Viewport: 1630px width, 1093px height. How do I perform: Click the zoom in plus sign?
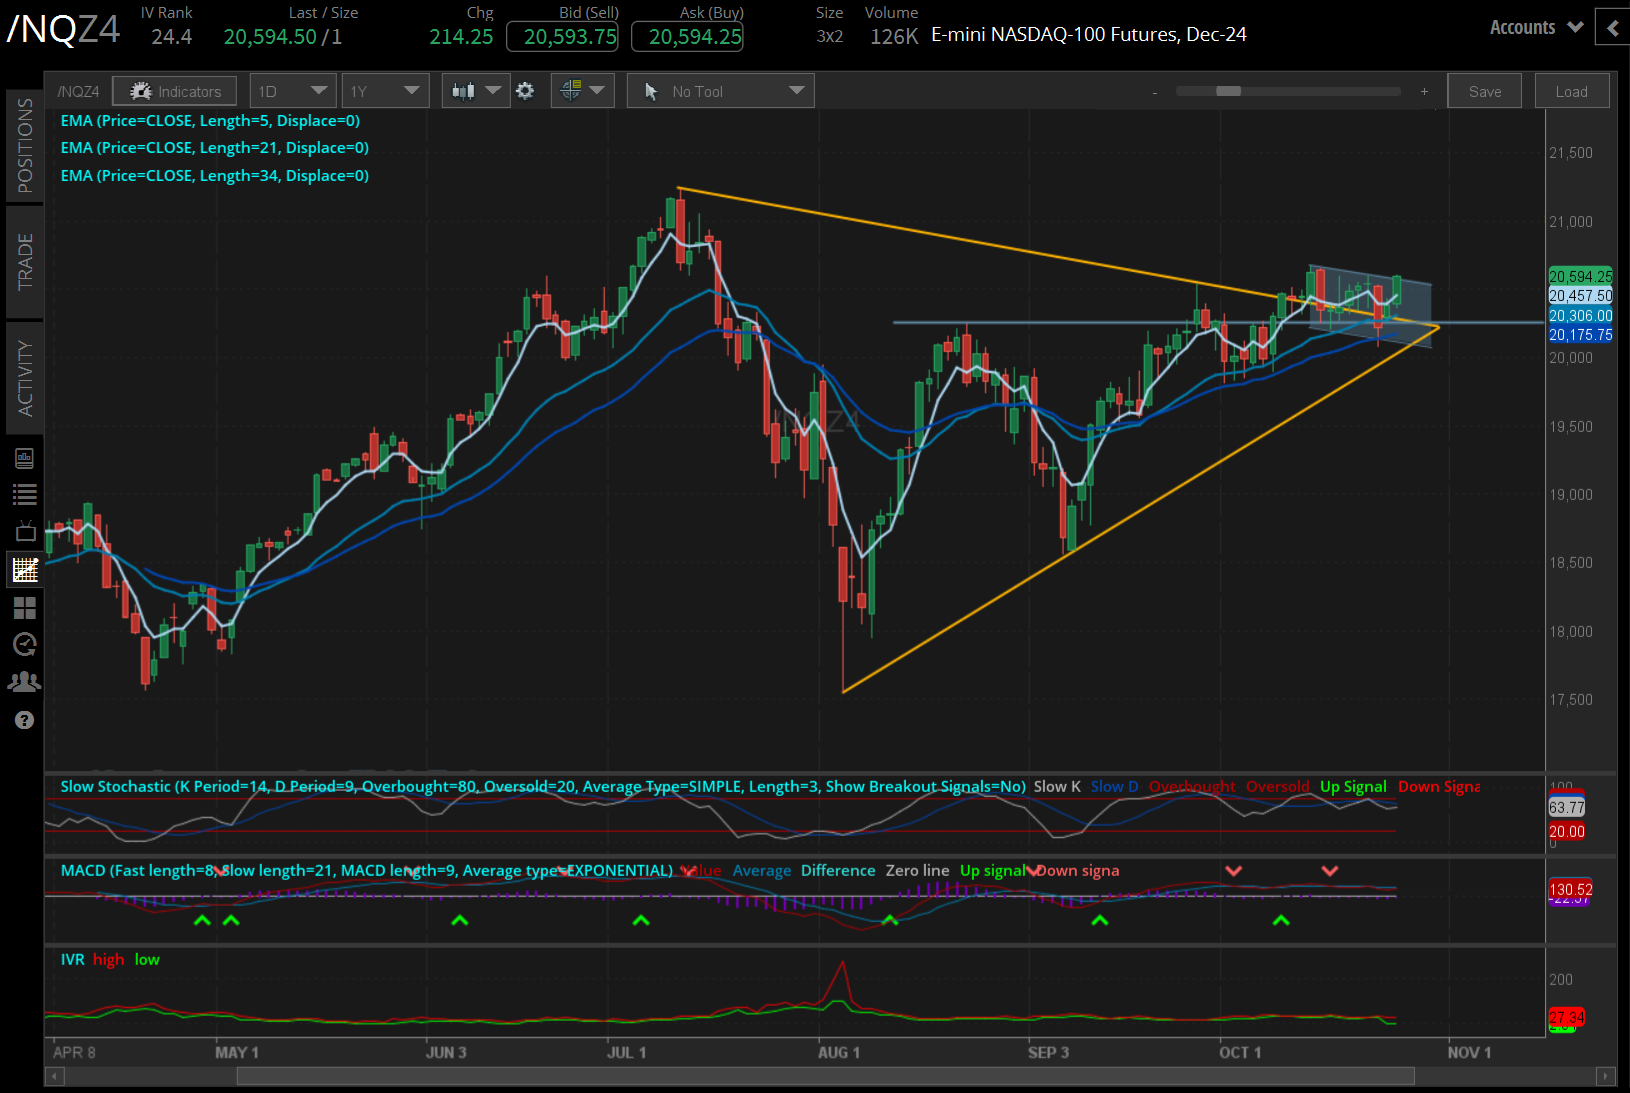tap(1424, 92)
